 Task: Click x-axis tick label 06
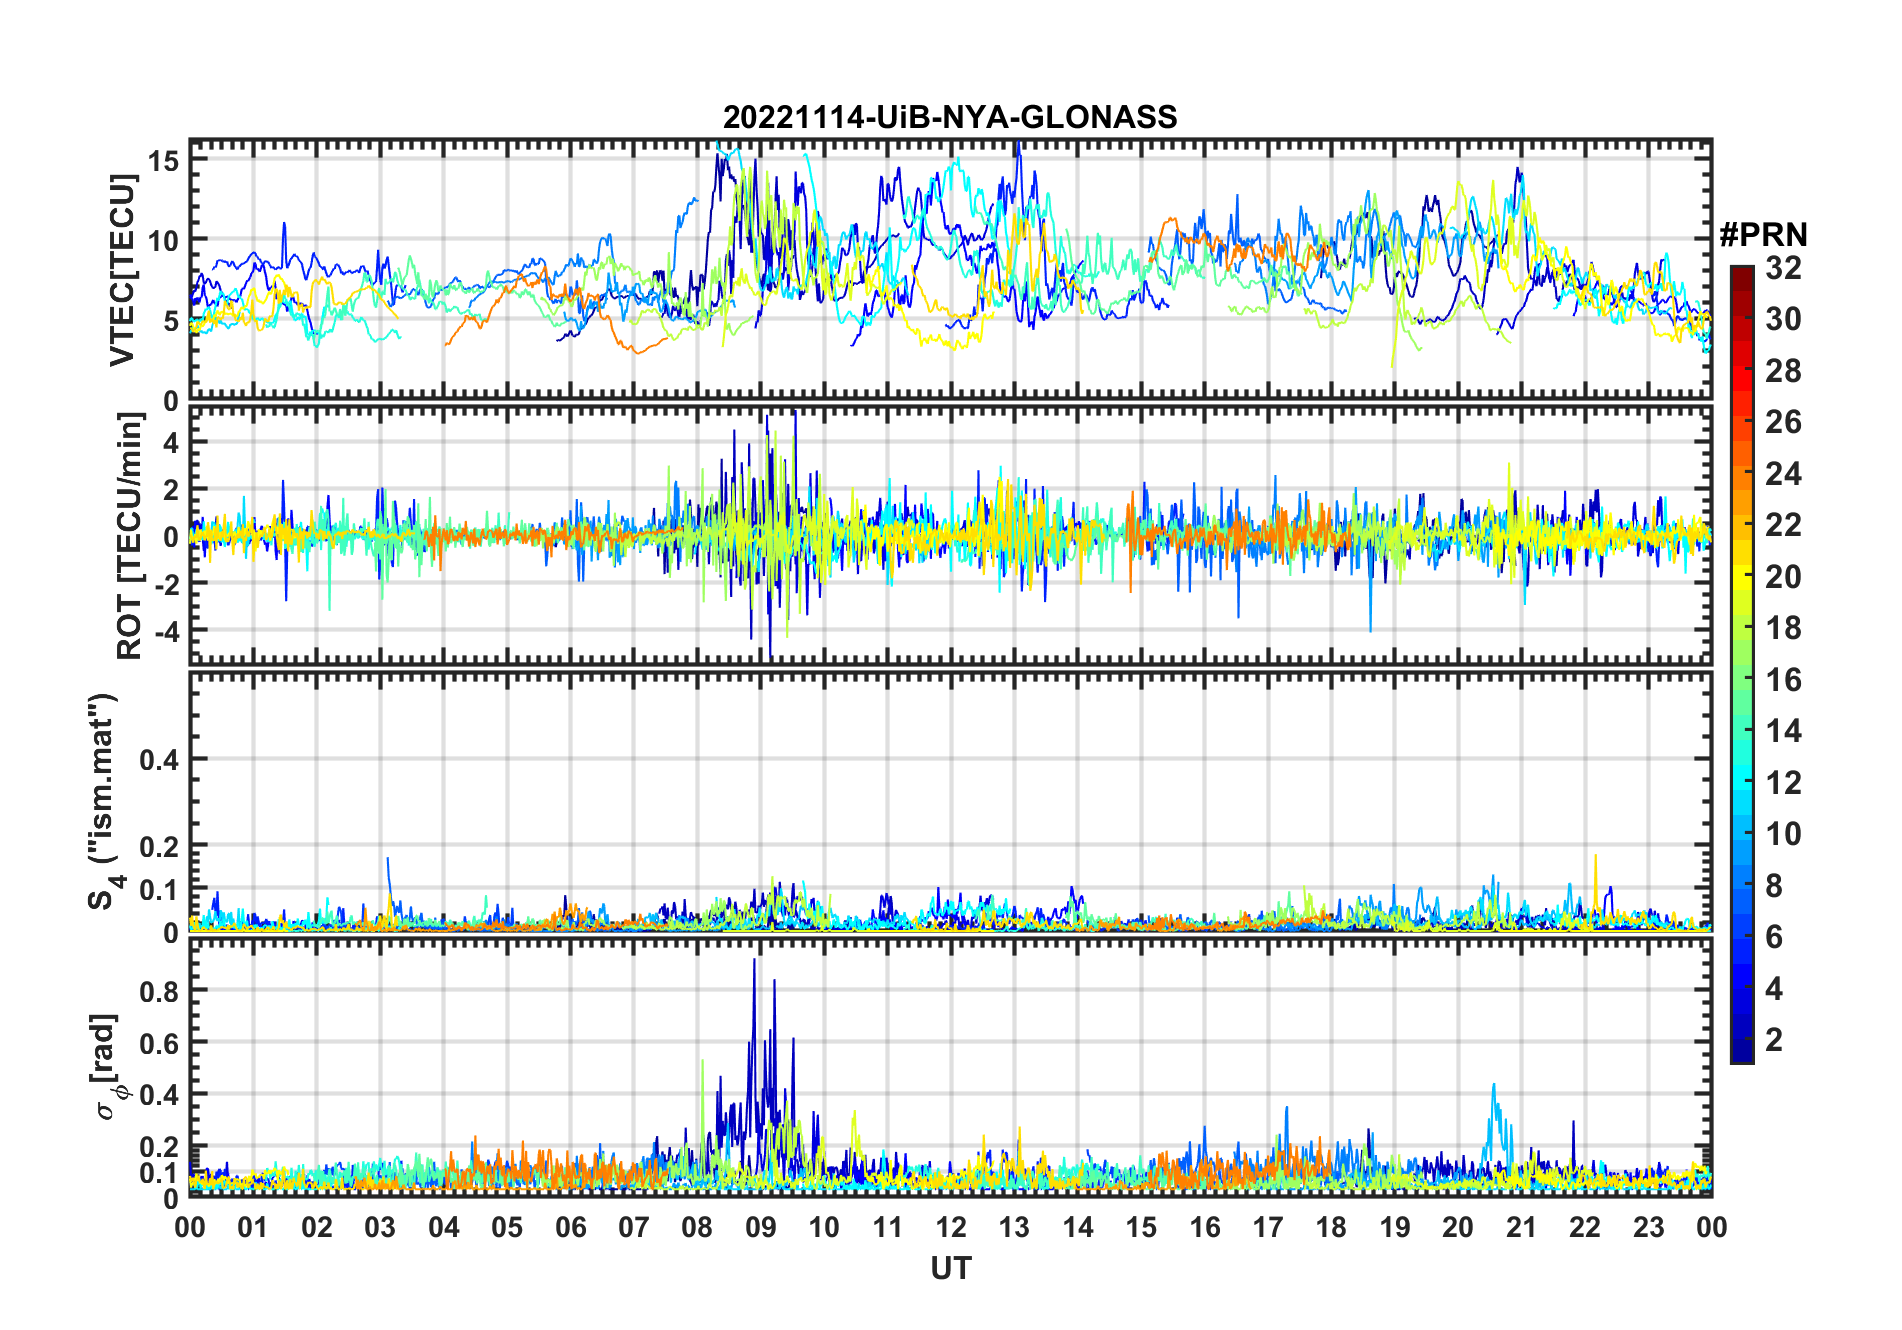point(570,1227)
